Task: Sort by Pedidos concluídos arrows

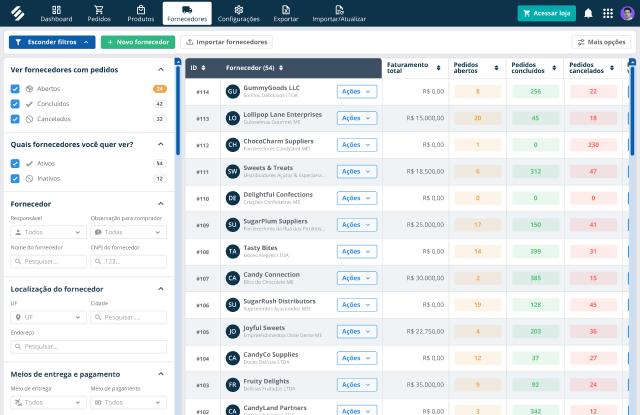Action: point(554,68)
